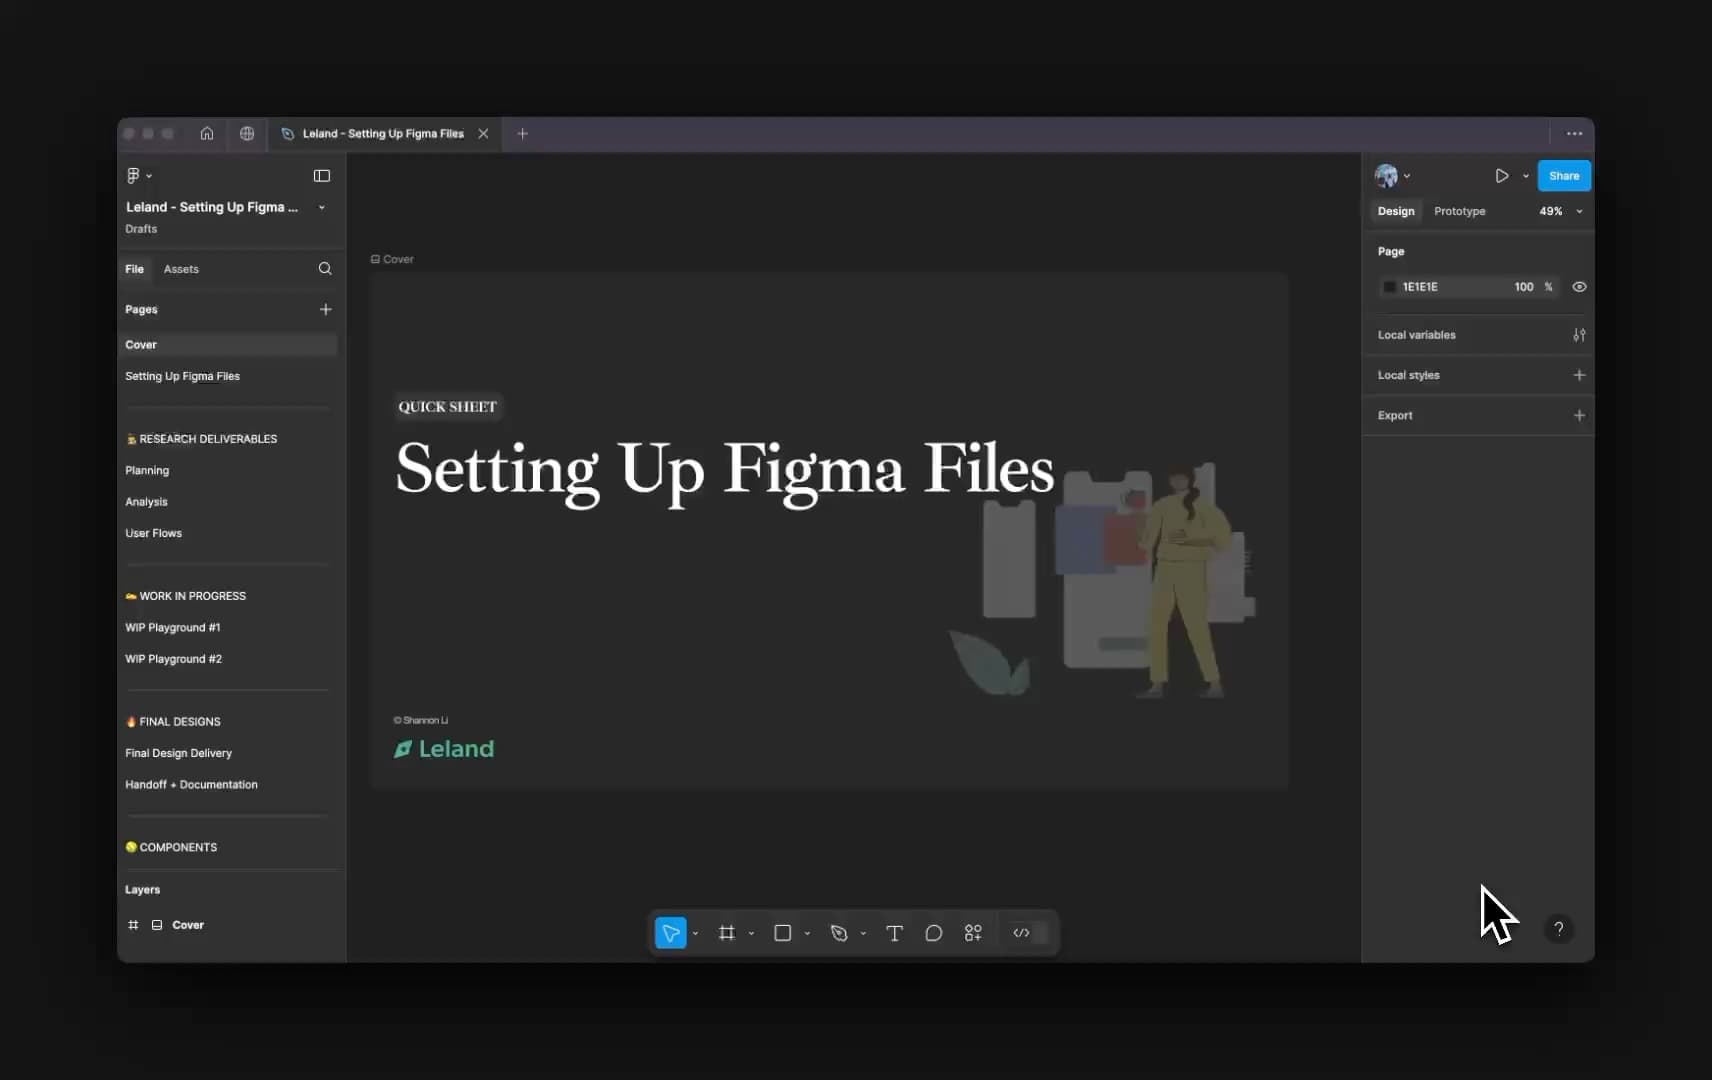Switch to the Assets tab
This screenshot has height=1080, width=1712.
click(181, 269)
